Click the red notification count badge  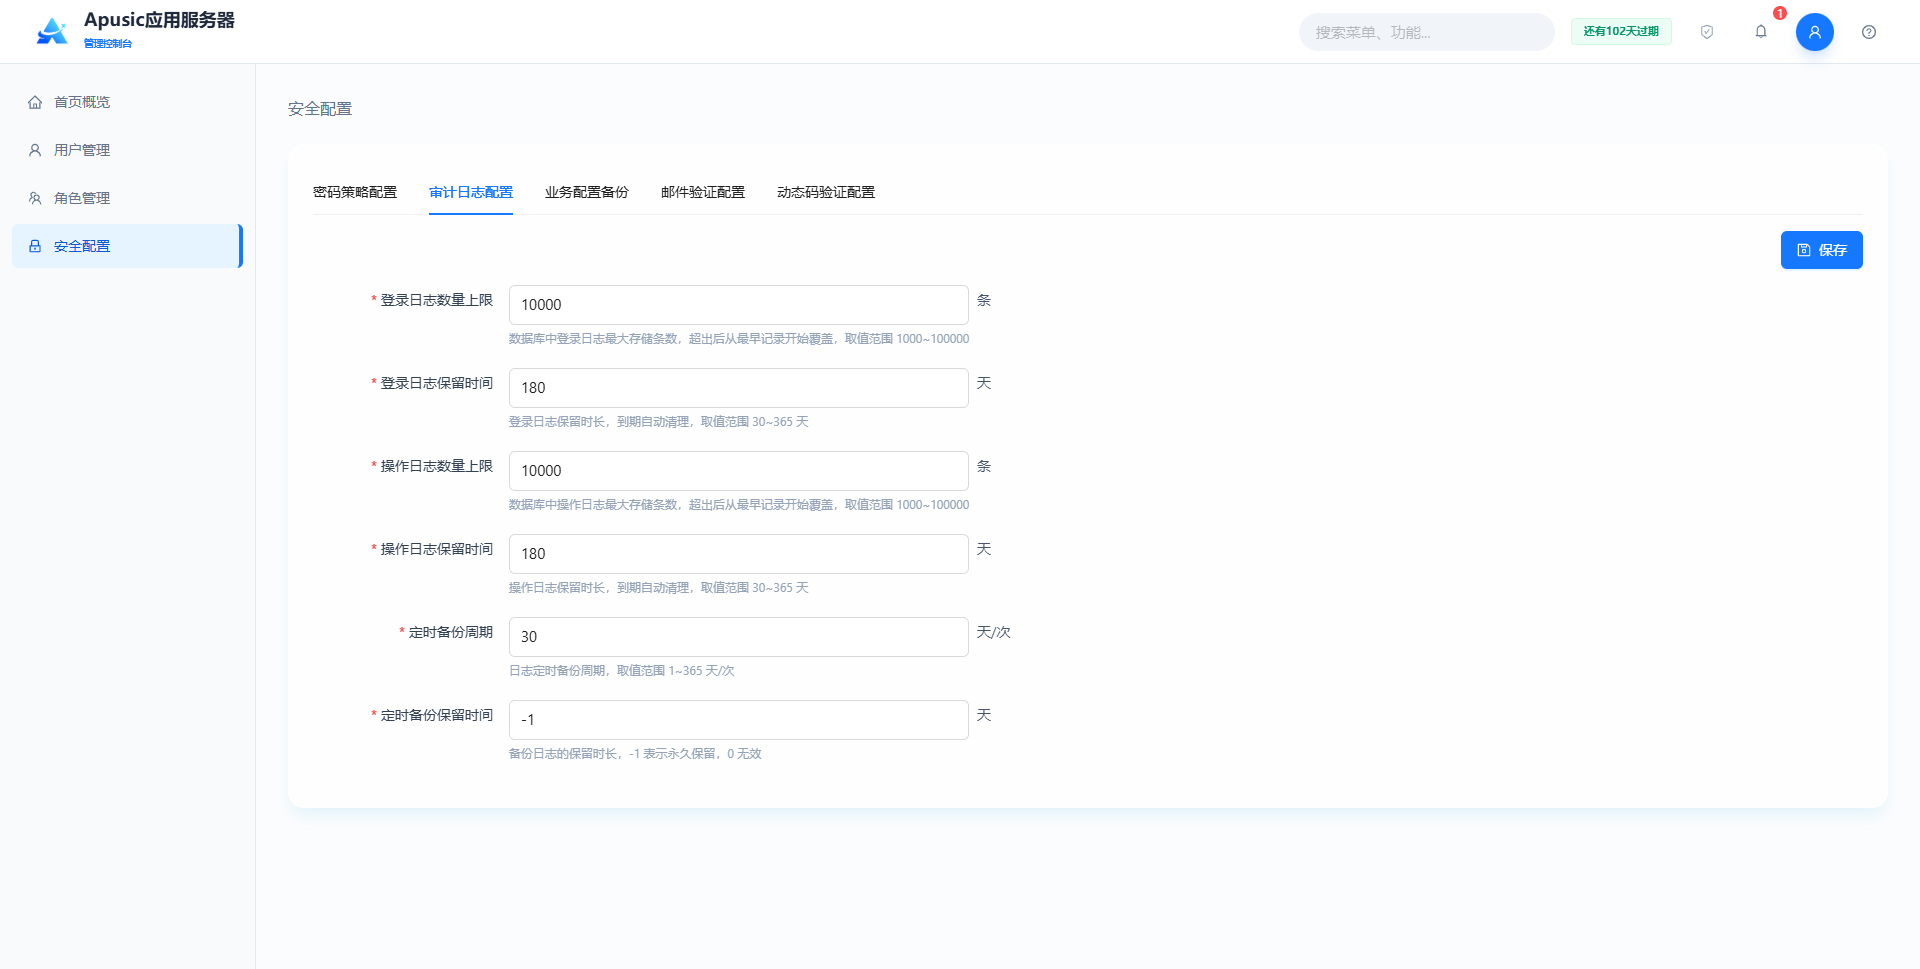1780,13
